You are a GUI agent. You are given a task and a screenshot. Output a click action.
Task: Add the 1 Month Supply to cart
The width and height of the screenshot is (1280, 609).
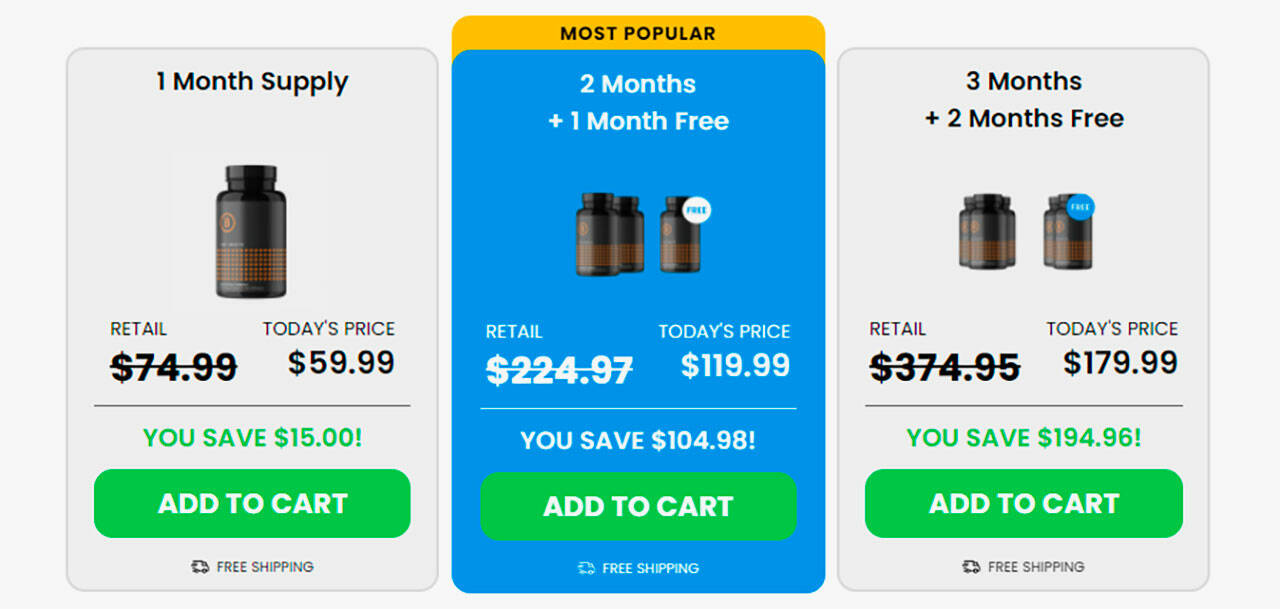[x=252, y=503]
